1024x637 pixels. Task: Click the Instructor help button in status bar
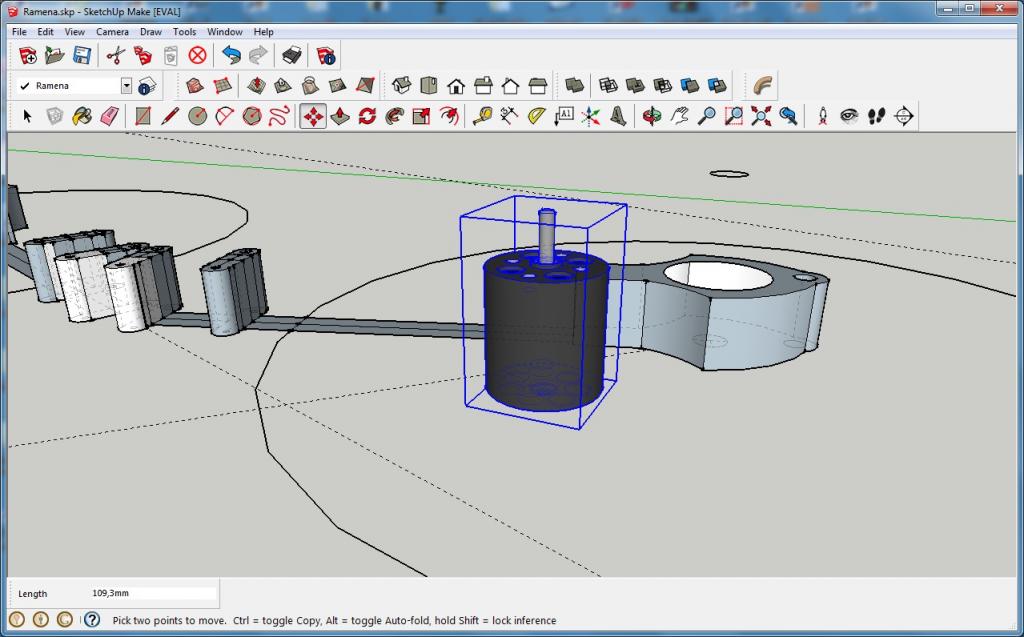click(x=91, y=620)
